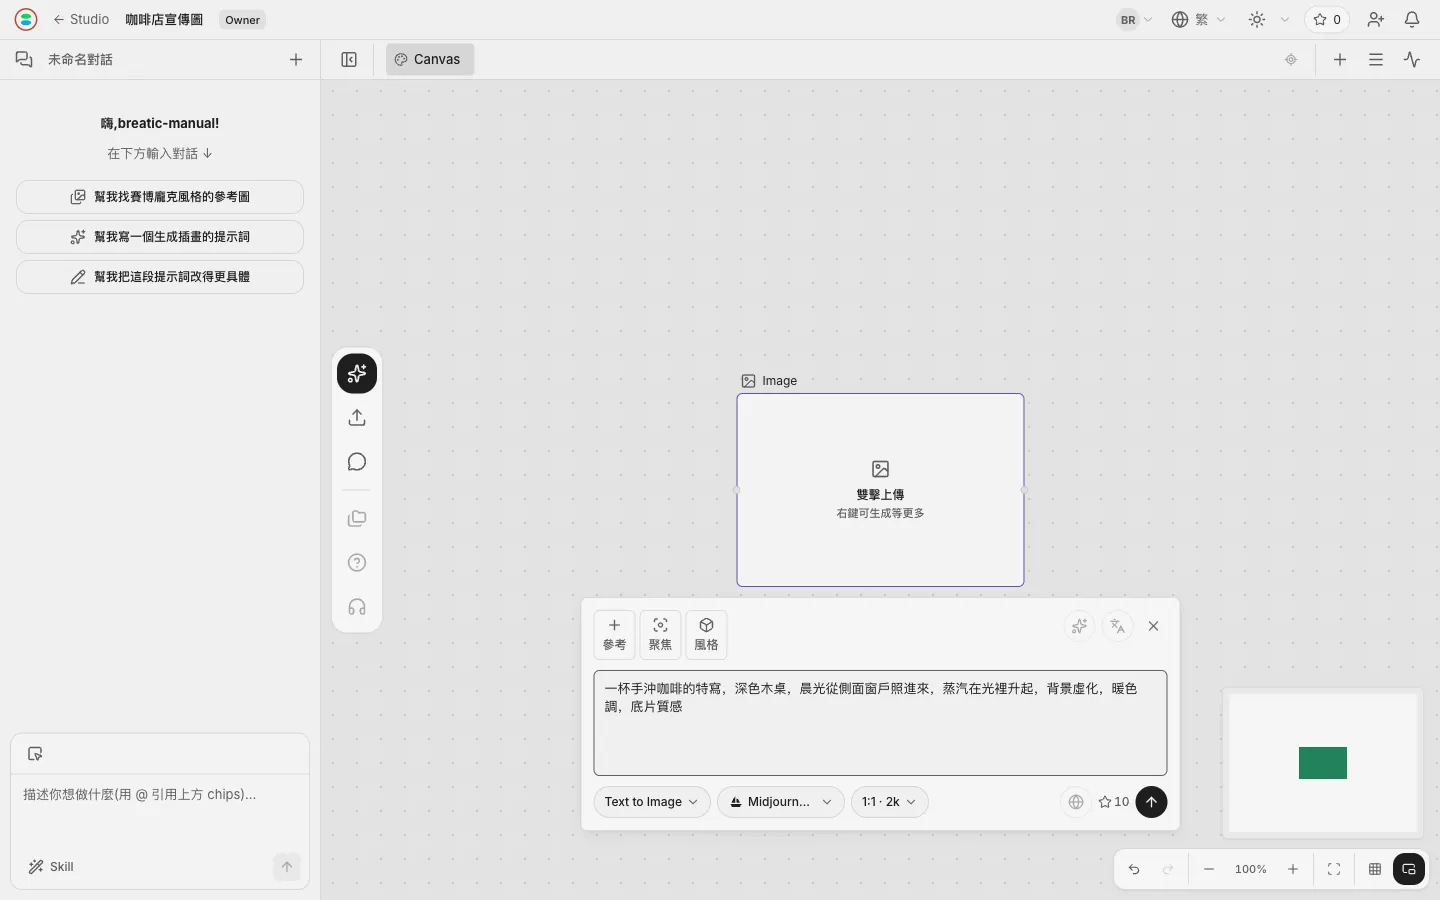Click inside the prompt text area
Image resolution: width=1440 pixels, height=900 pixels.
coord(880,723)
